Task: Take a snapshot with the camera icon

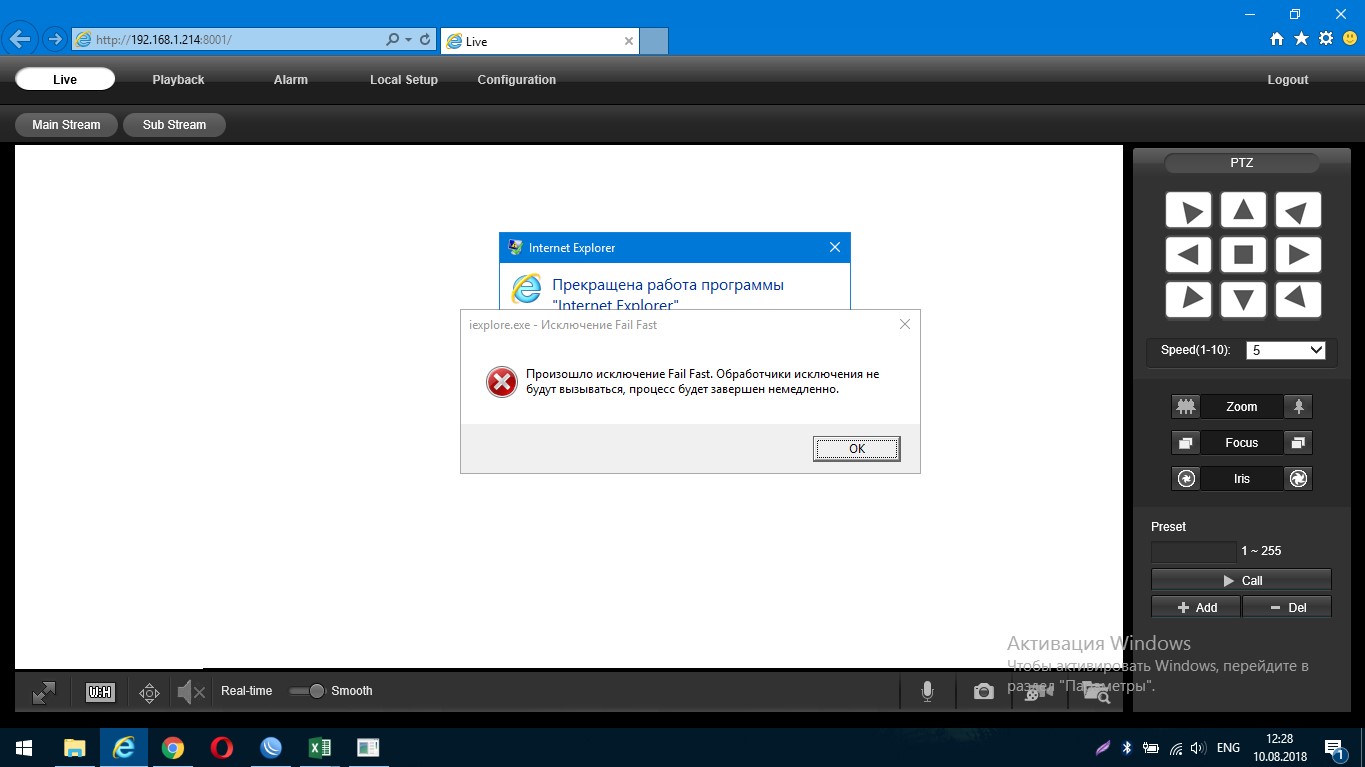Action: (983, 692)
